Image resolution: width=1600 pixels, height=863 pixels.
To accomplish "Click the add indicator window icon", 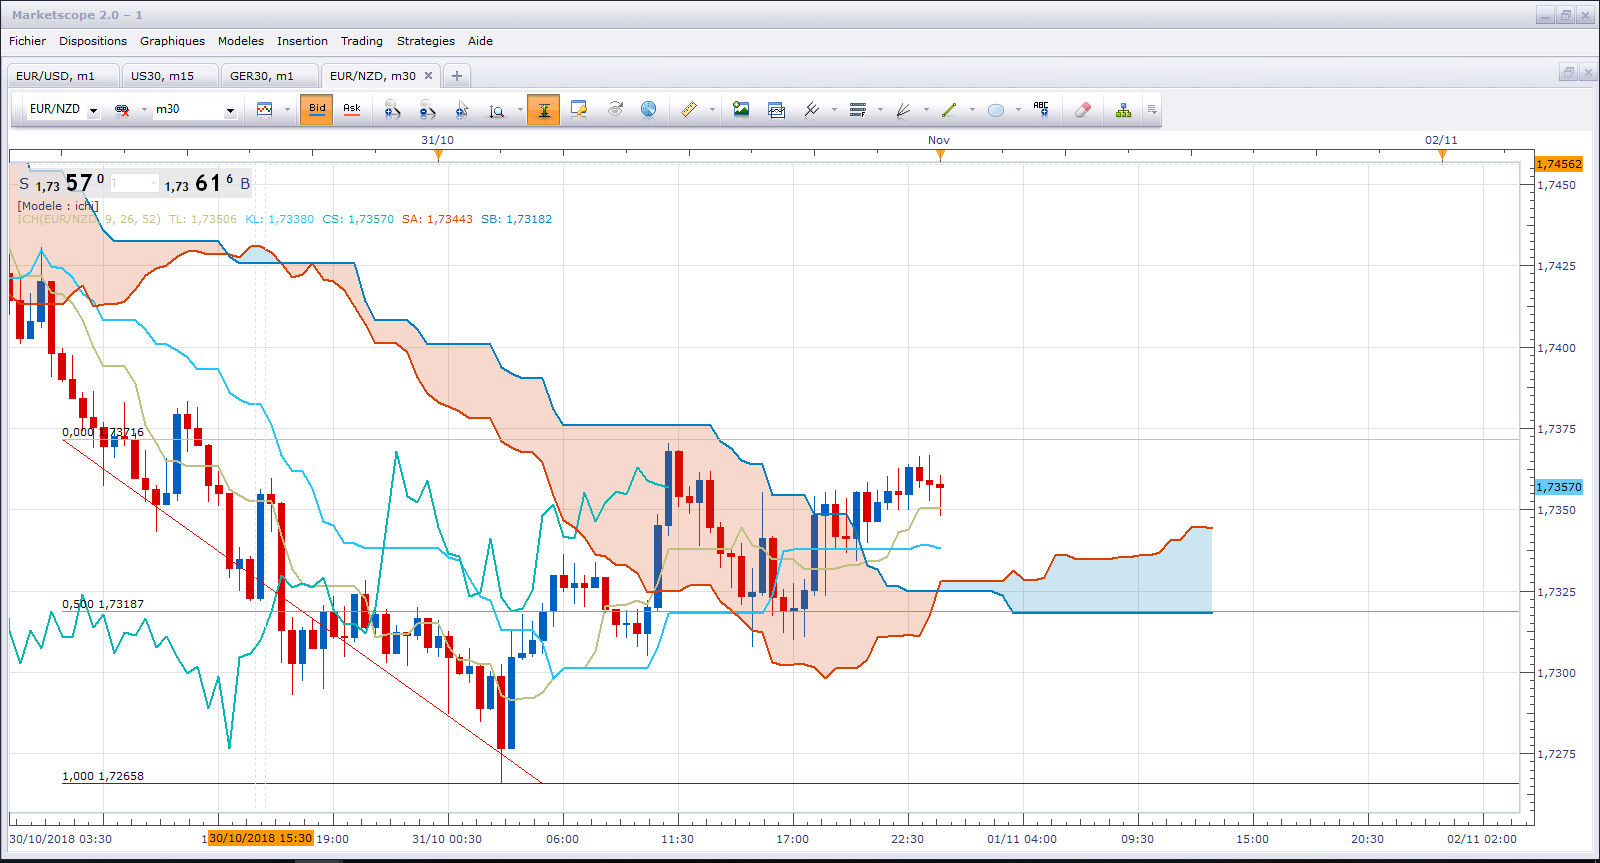I will (x=776, y=110).
